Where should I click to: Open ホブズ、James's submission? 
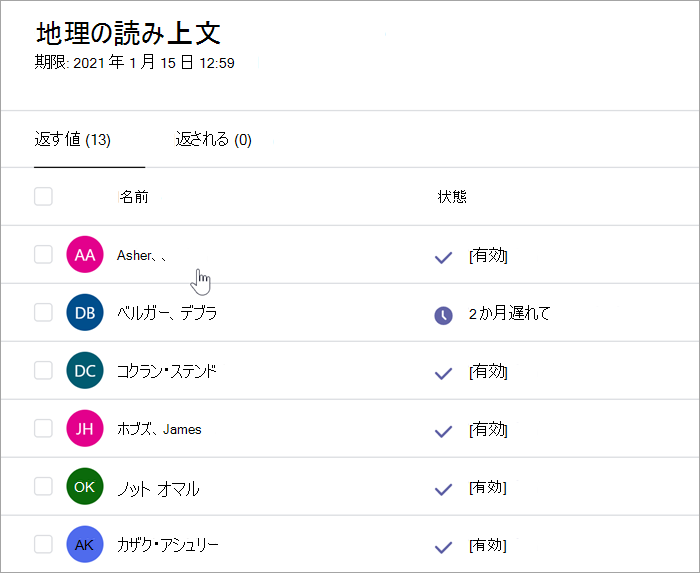point(159,429)
